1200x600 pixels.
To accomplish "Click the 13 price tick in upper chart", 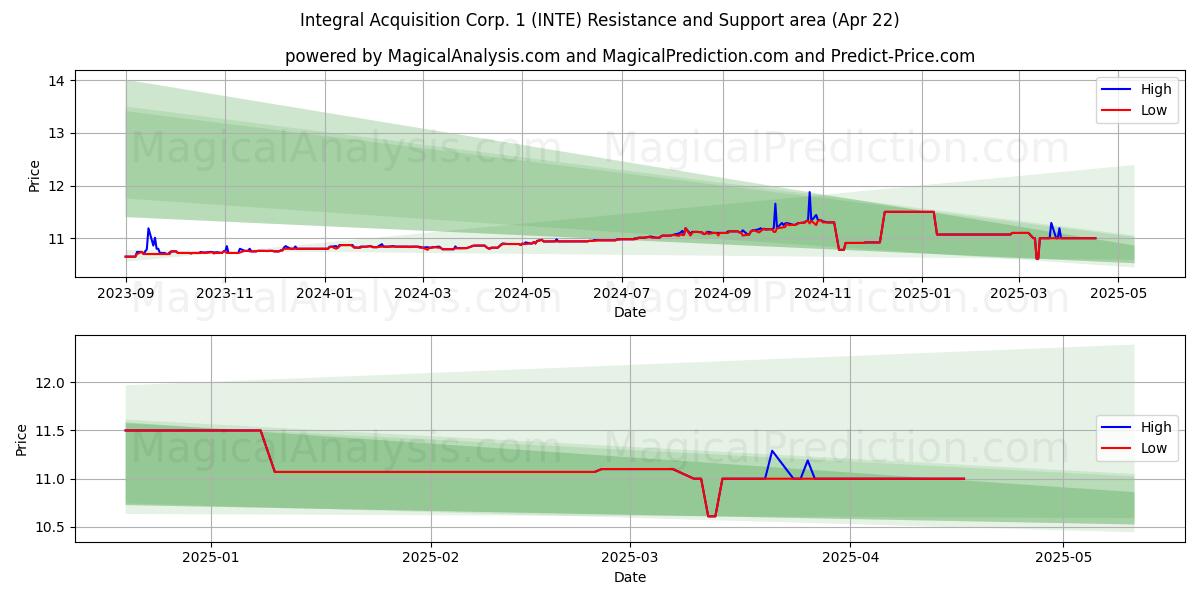I will click(59, 133).
